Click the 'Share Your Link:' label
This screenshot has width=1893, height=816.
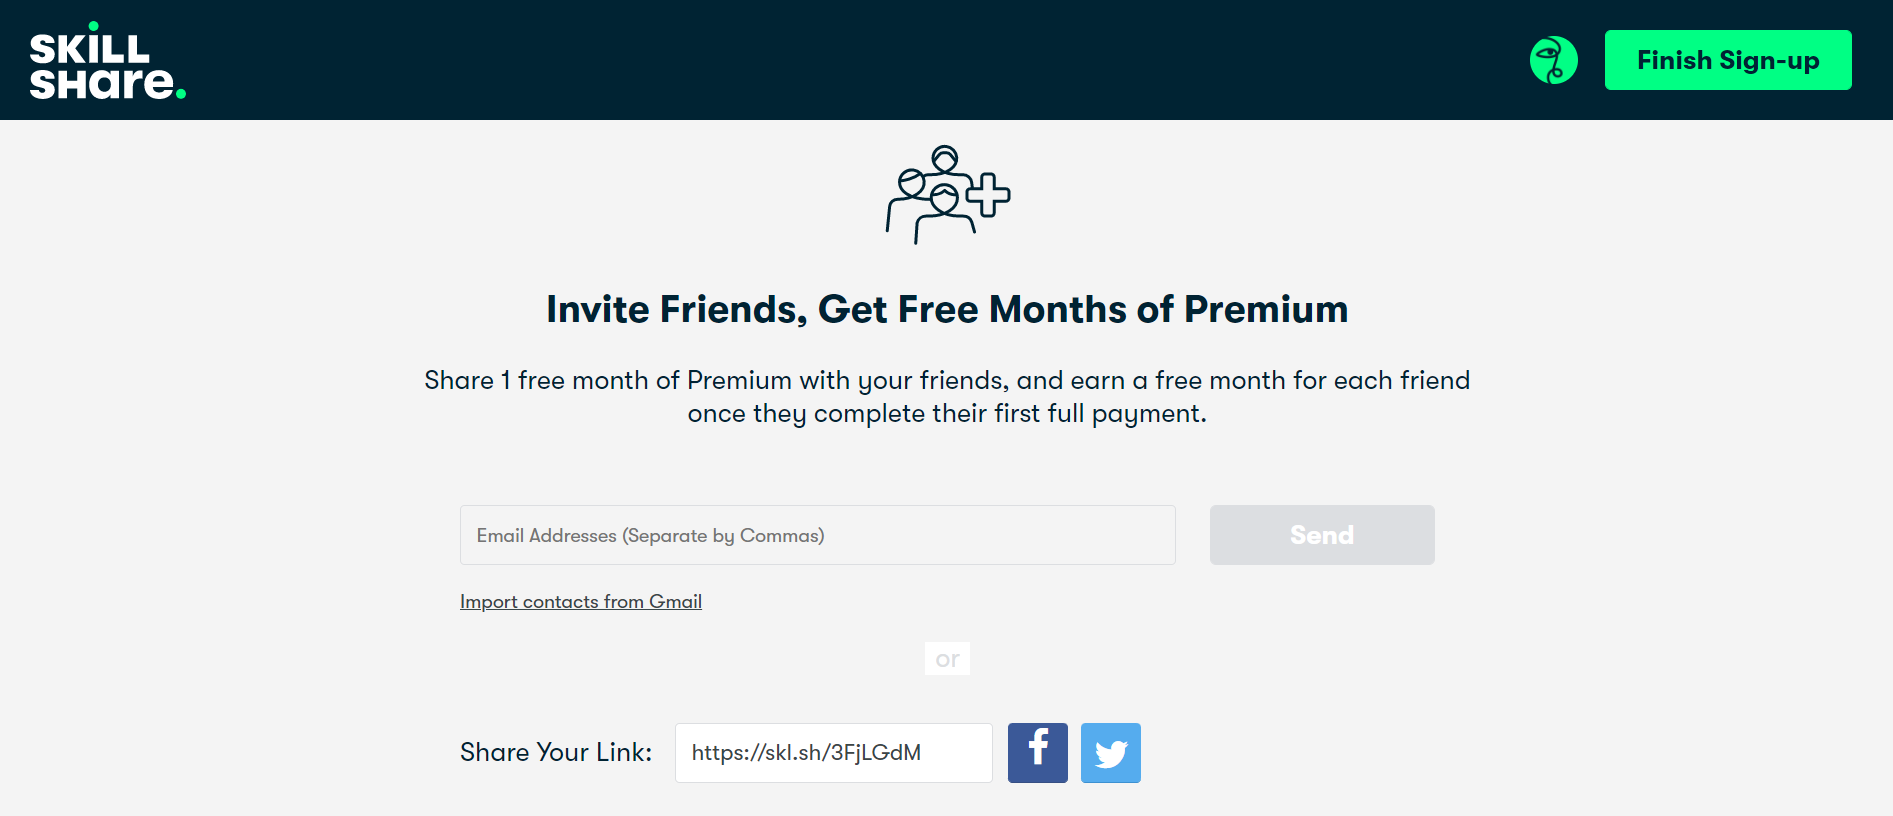(555, 753)
